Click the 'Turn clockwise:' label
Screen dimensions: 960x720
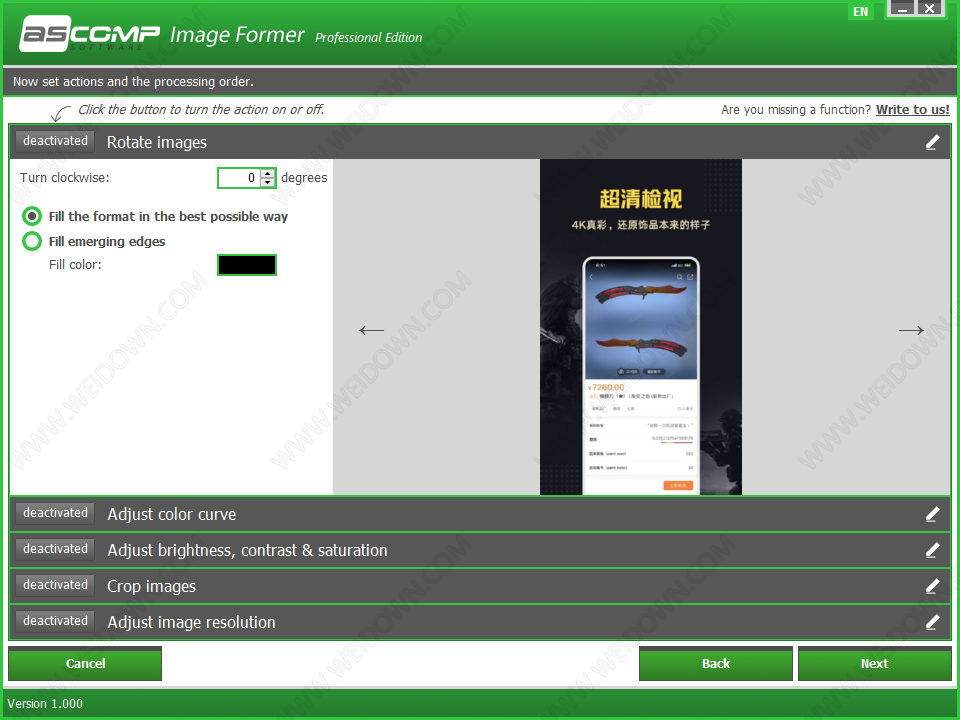(x=65, y=178)
